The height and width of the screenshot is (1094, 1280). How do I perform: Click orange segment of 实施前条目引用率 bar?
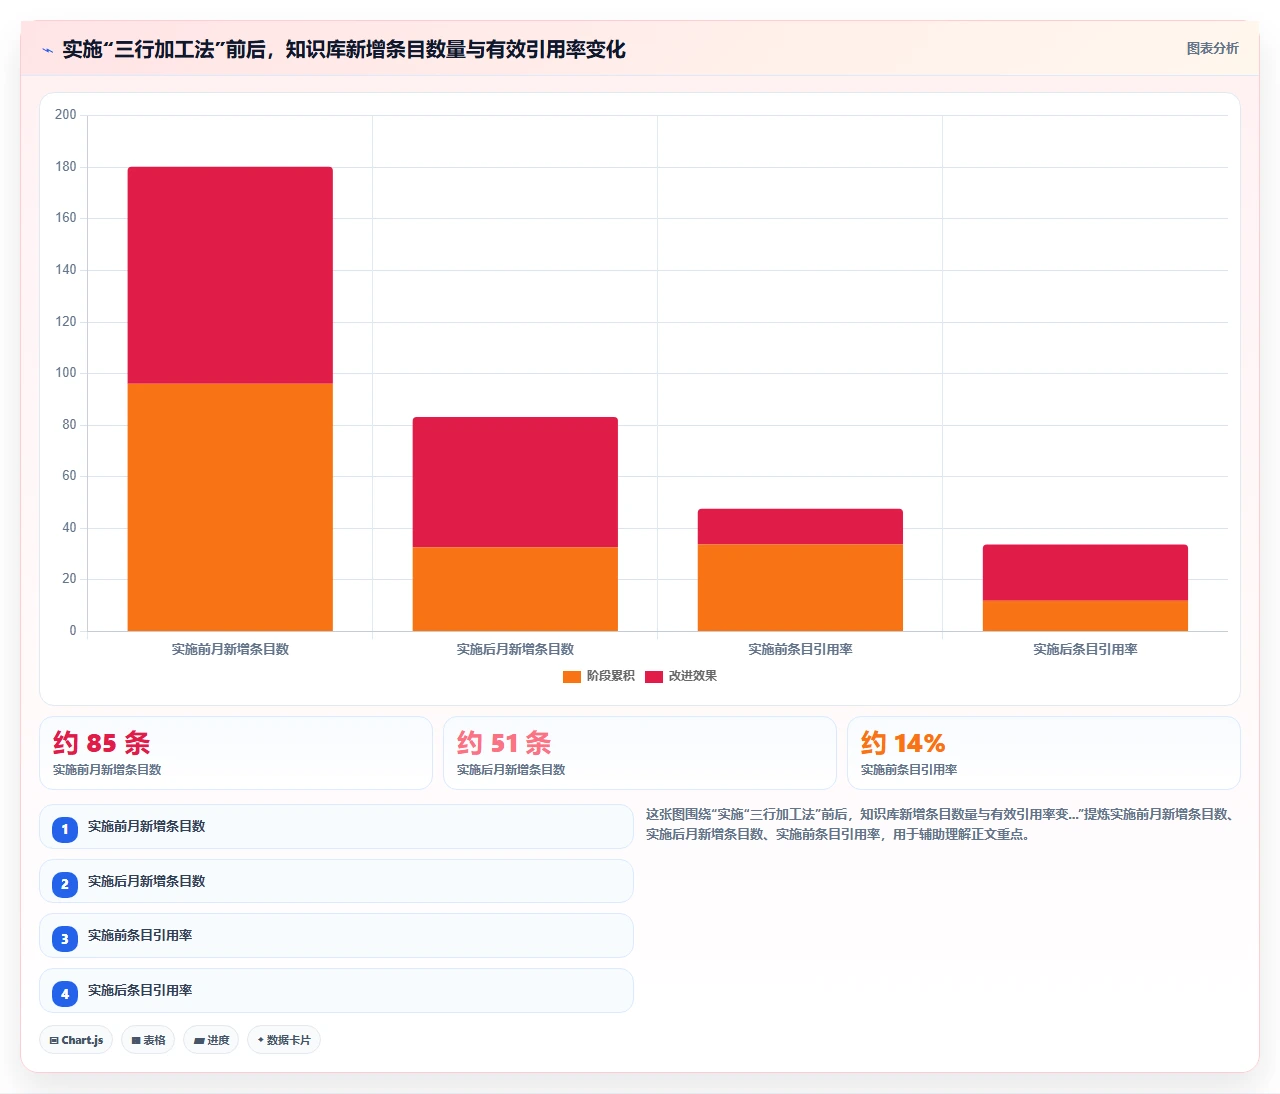click(x=800, y=588)
